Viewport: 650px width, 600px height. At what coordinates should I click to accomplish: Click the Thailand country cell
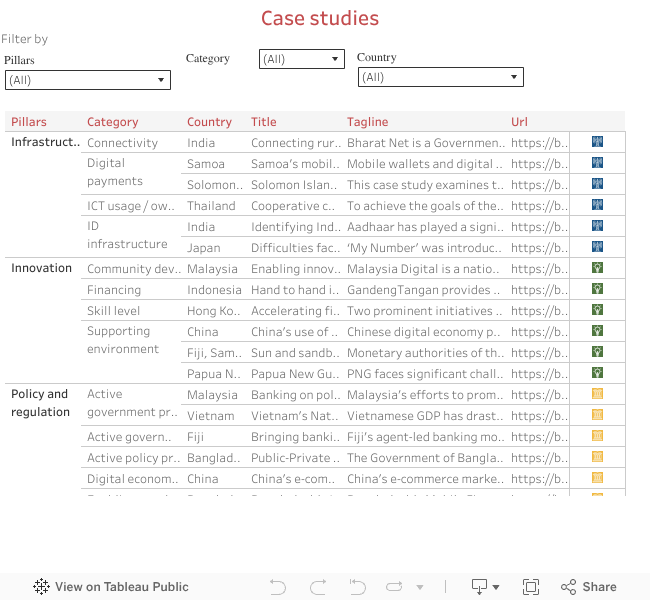(x=211, y=206)
